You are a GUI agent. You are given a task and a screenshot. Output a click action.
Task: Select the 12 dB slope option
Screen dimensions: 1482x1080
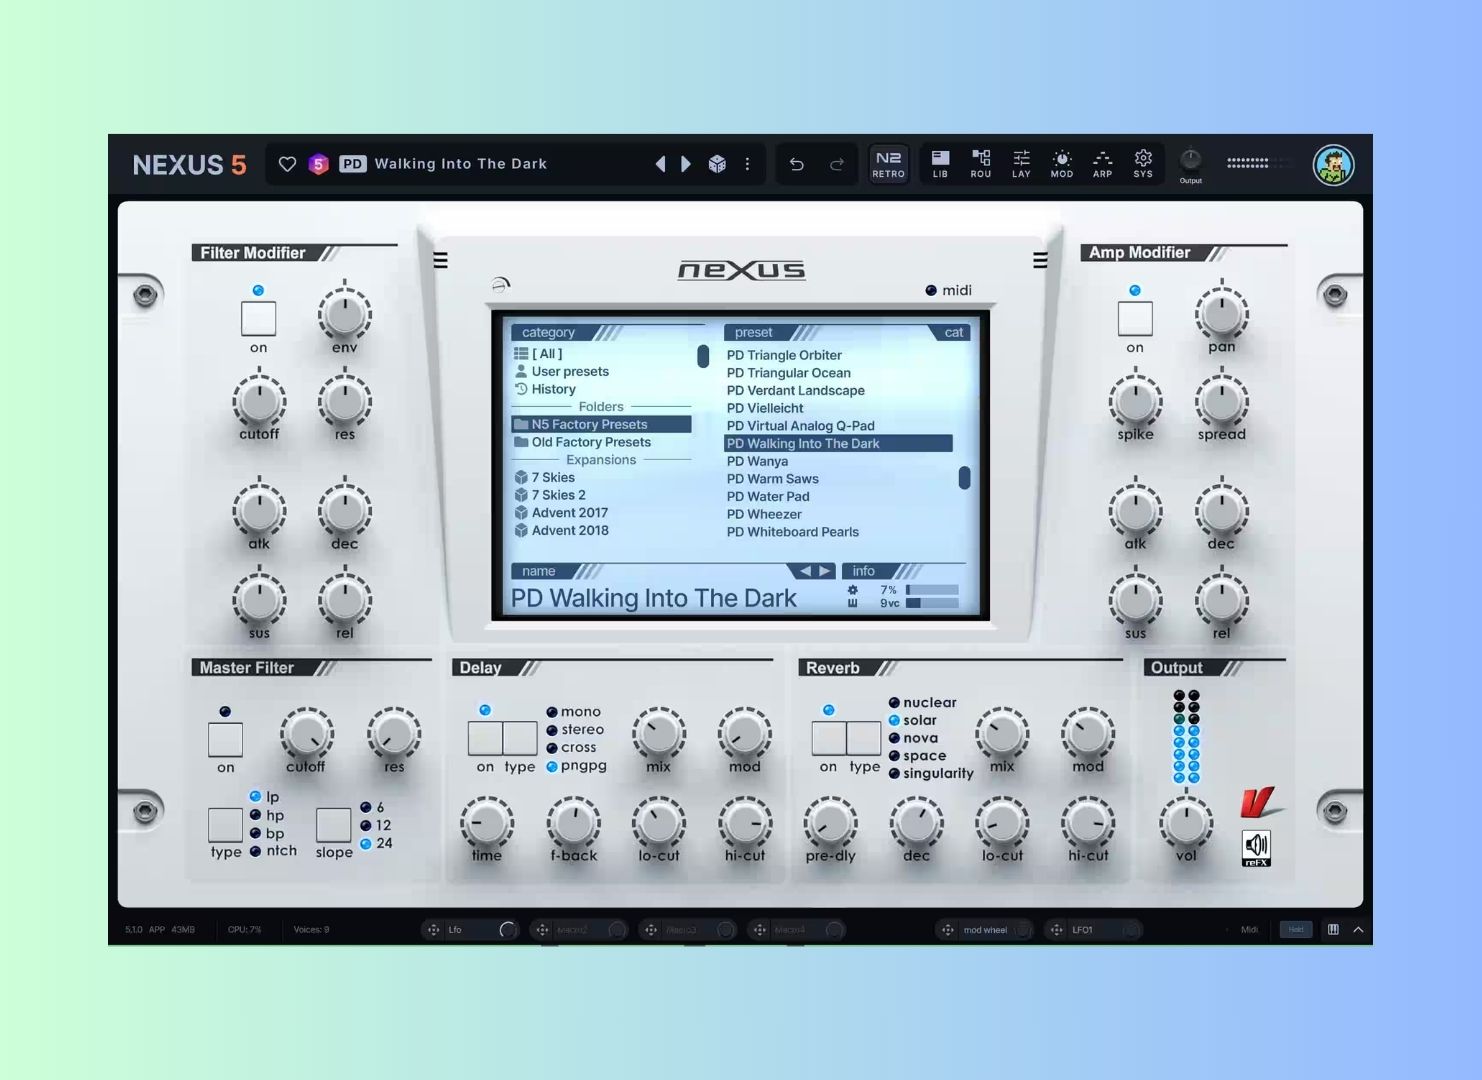pyautogui.click(x=376, y=825)
